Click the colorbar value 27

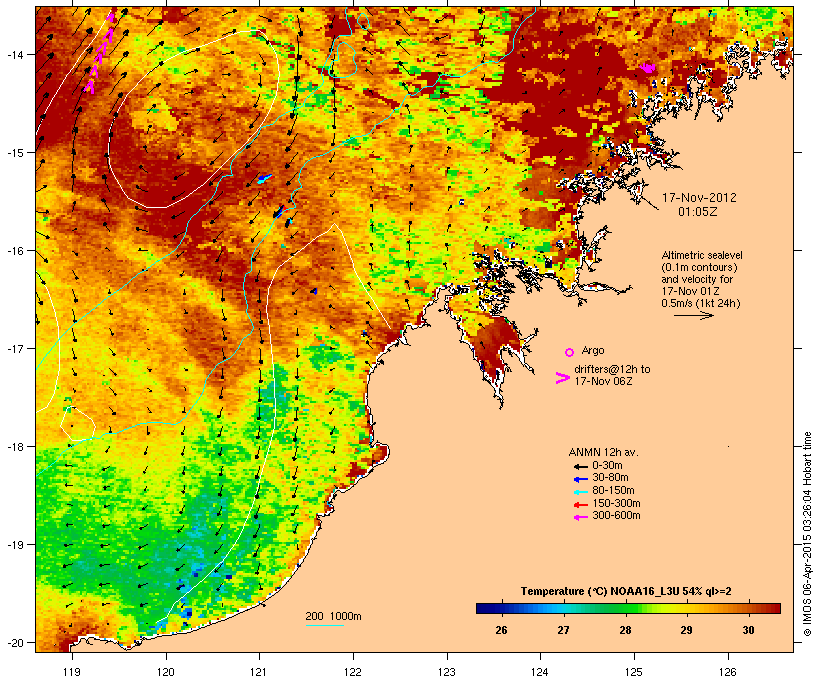563,630
